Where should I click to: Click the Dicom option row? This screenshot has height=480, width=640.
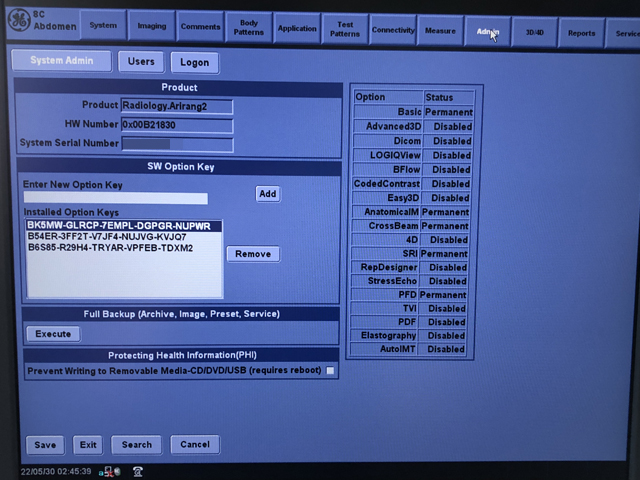[413, 141]
